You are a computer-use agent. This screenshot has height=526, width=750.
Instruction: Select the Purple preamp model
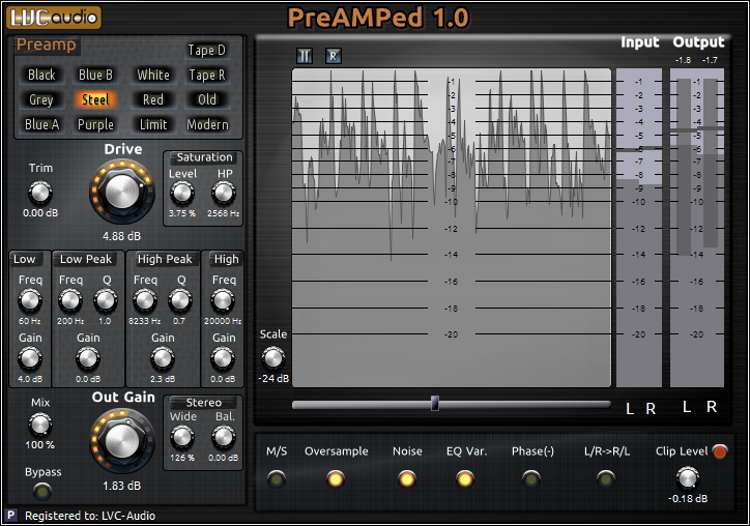[x=96, y=125]
